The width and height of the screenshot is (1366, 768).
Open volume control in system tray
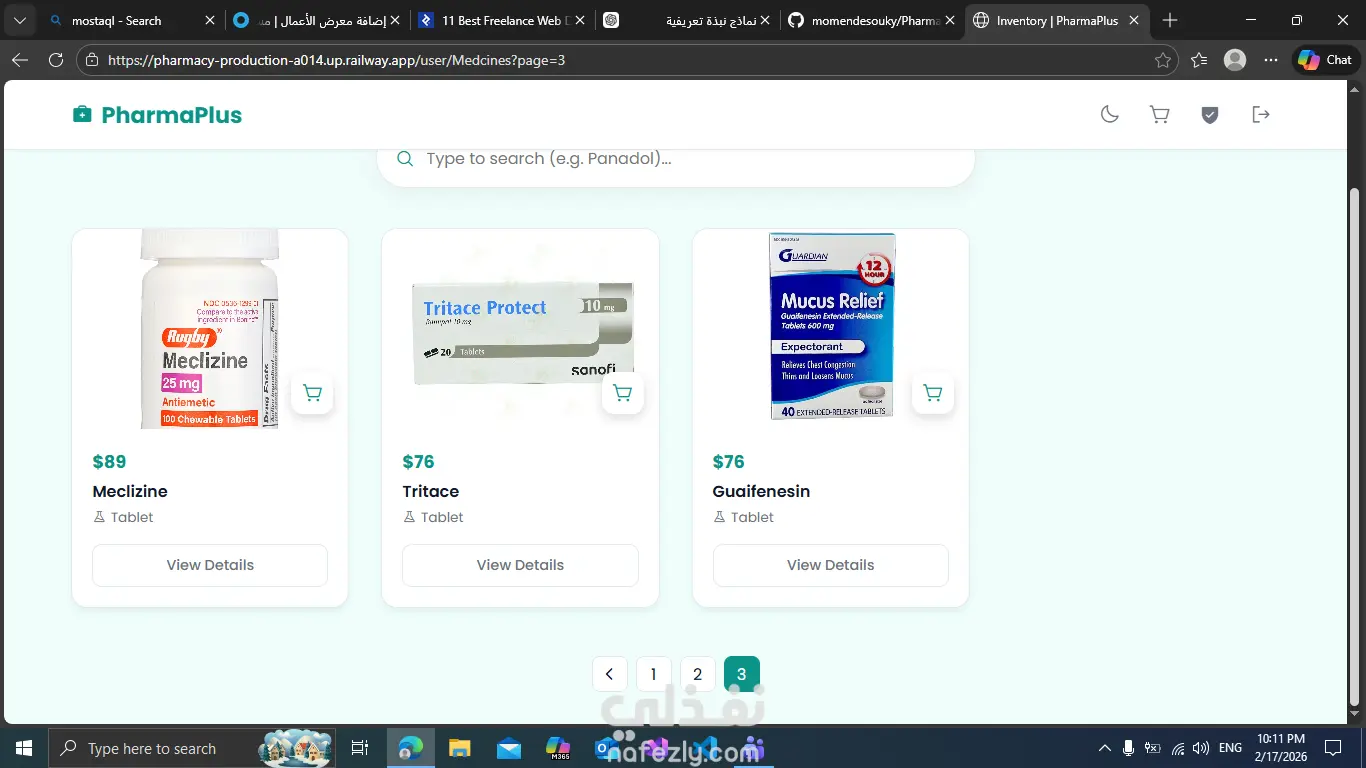tap(1201, 748)
